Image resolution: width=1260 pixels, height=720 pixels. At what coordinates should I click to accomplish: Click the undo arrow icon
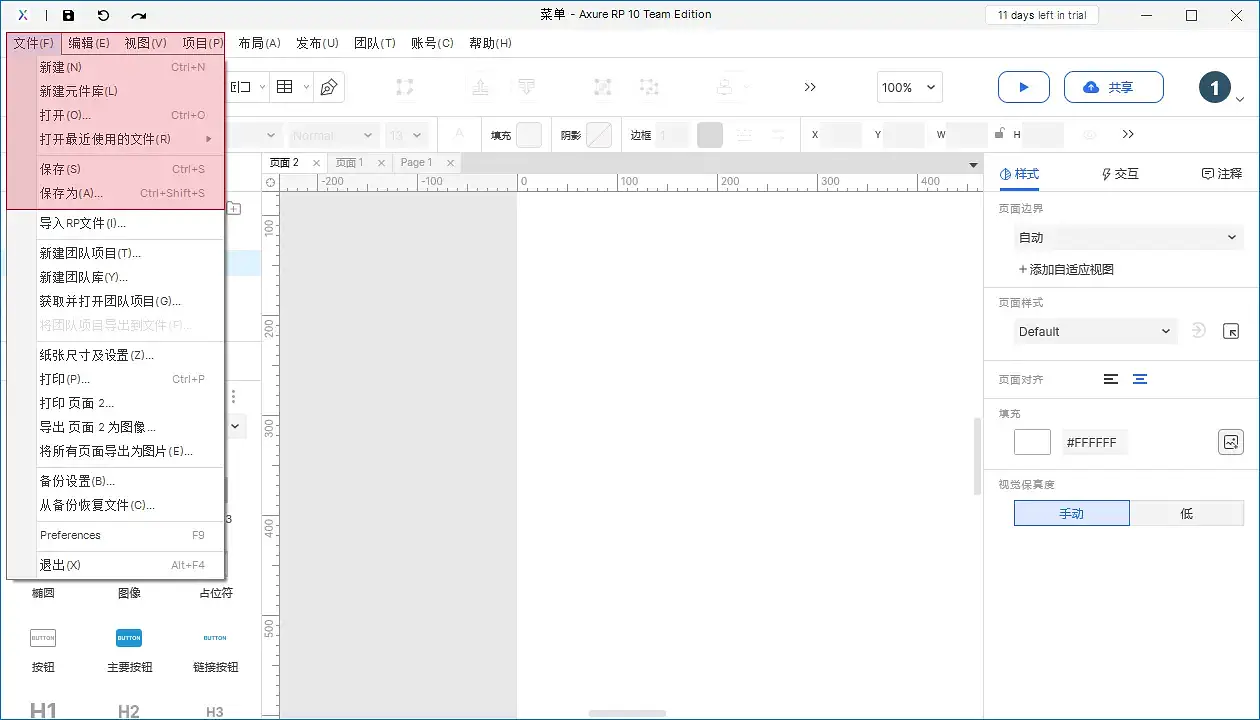pyautogui.click(x=104, y=15)
